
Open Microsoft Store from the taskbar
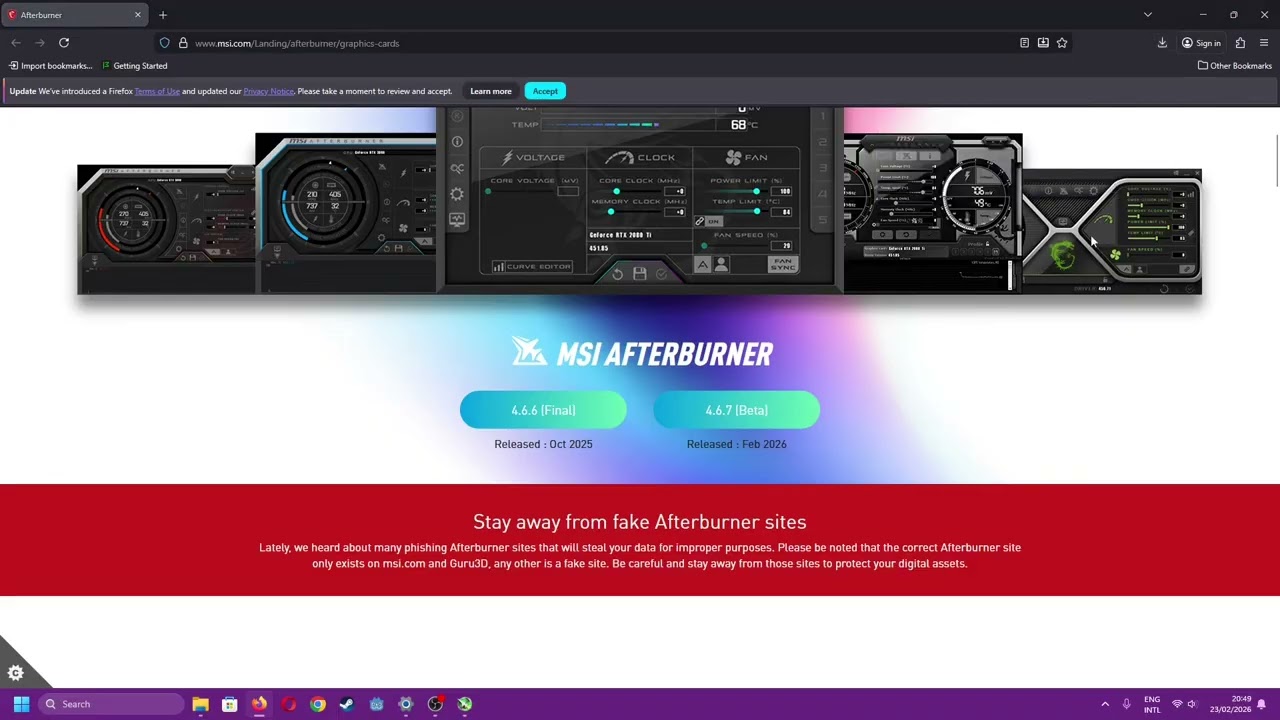point(229,704)
